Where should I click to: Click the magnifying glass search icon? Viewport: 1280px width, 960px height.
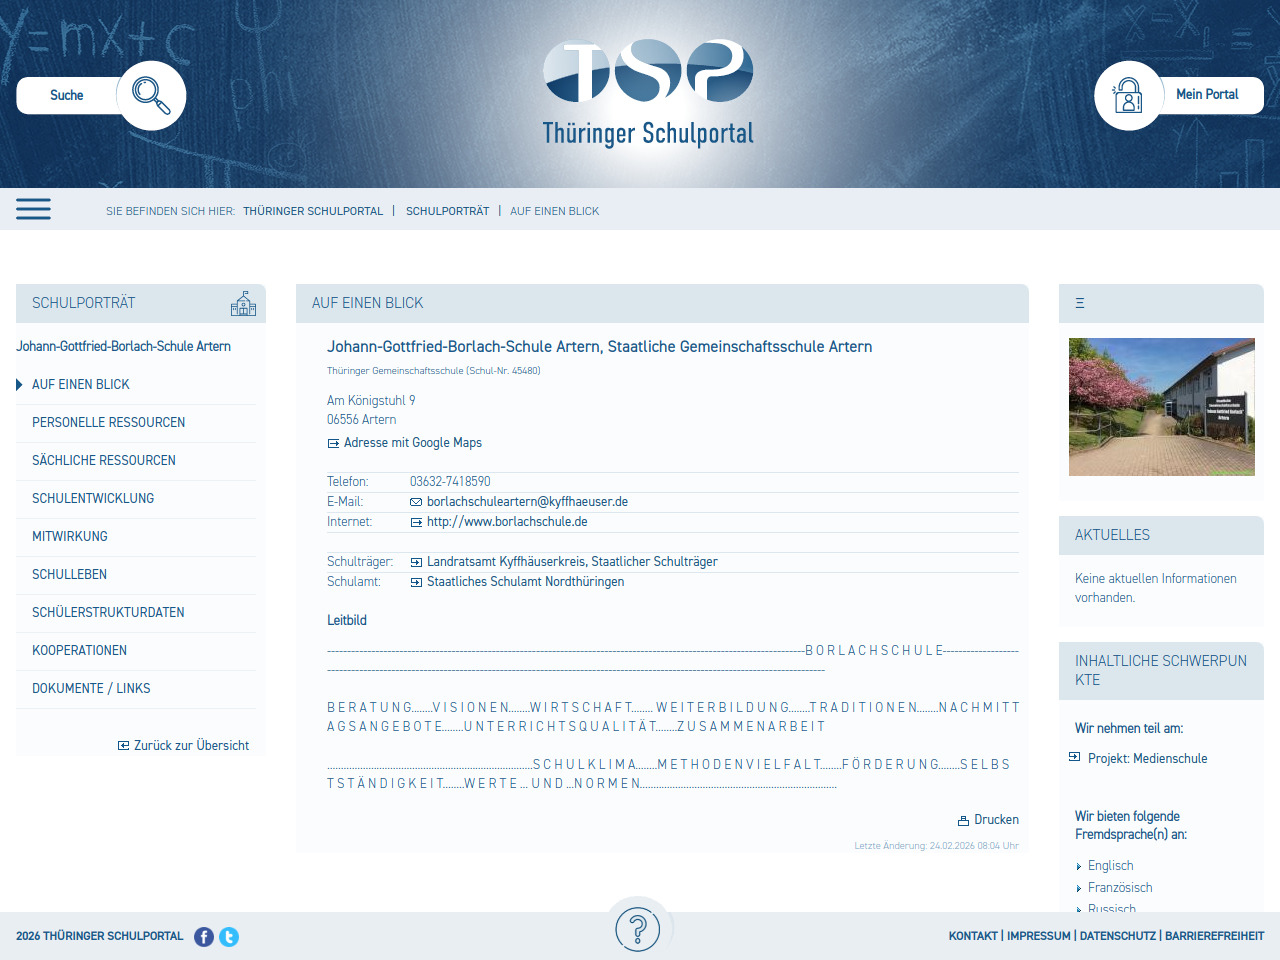coord(151,95)
